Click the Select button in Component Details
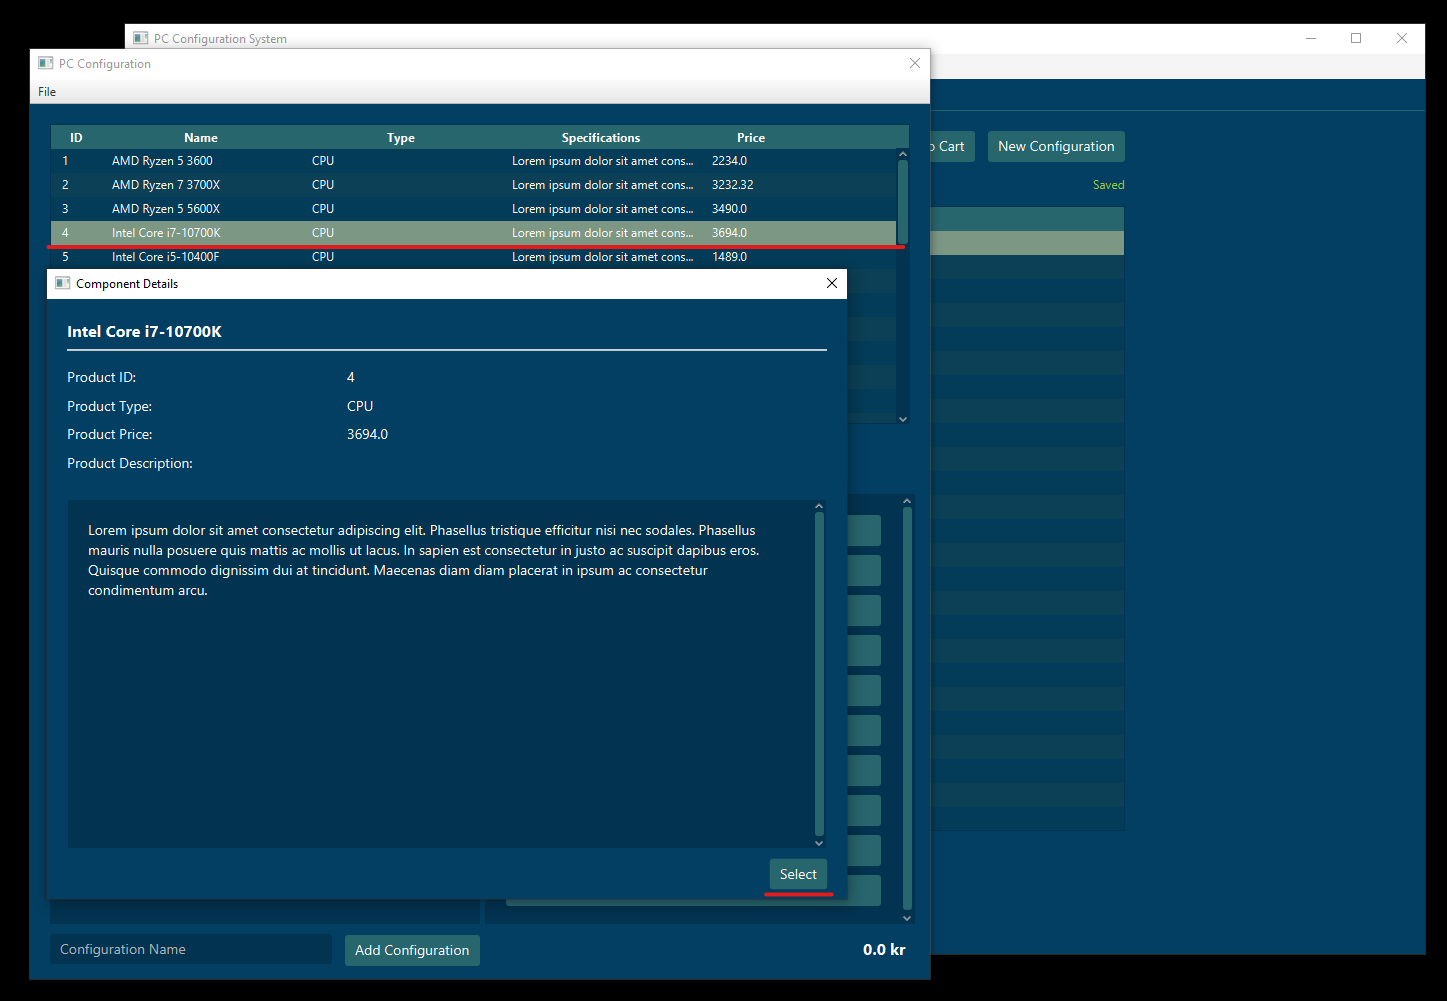Screen dimensions: 1447x1001 pos(798,874)
